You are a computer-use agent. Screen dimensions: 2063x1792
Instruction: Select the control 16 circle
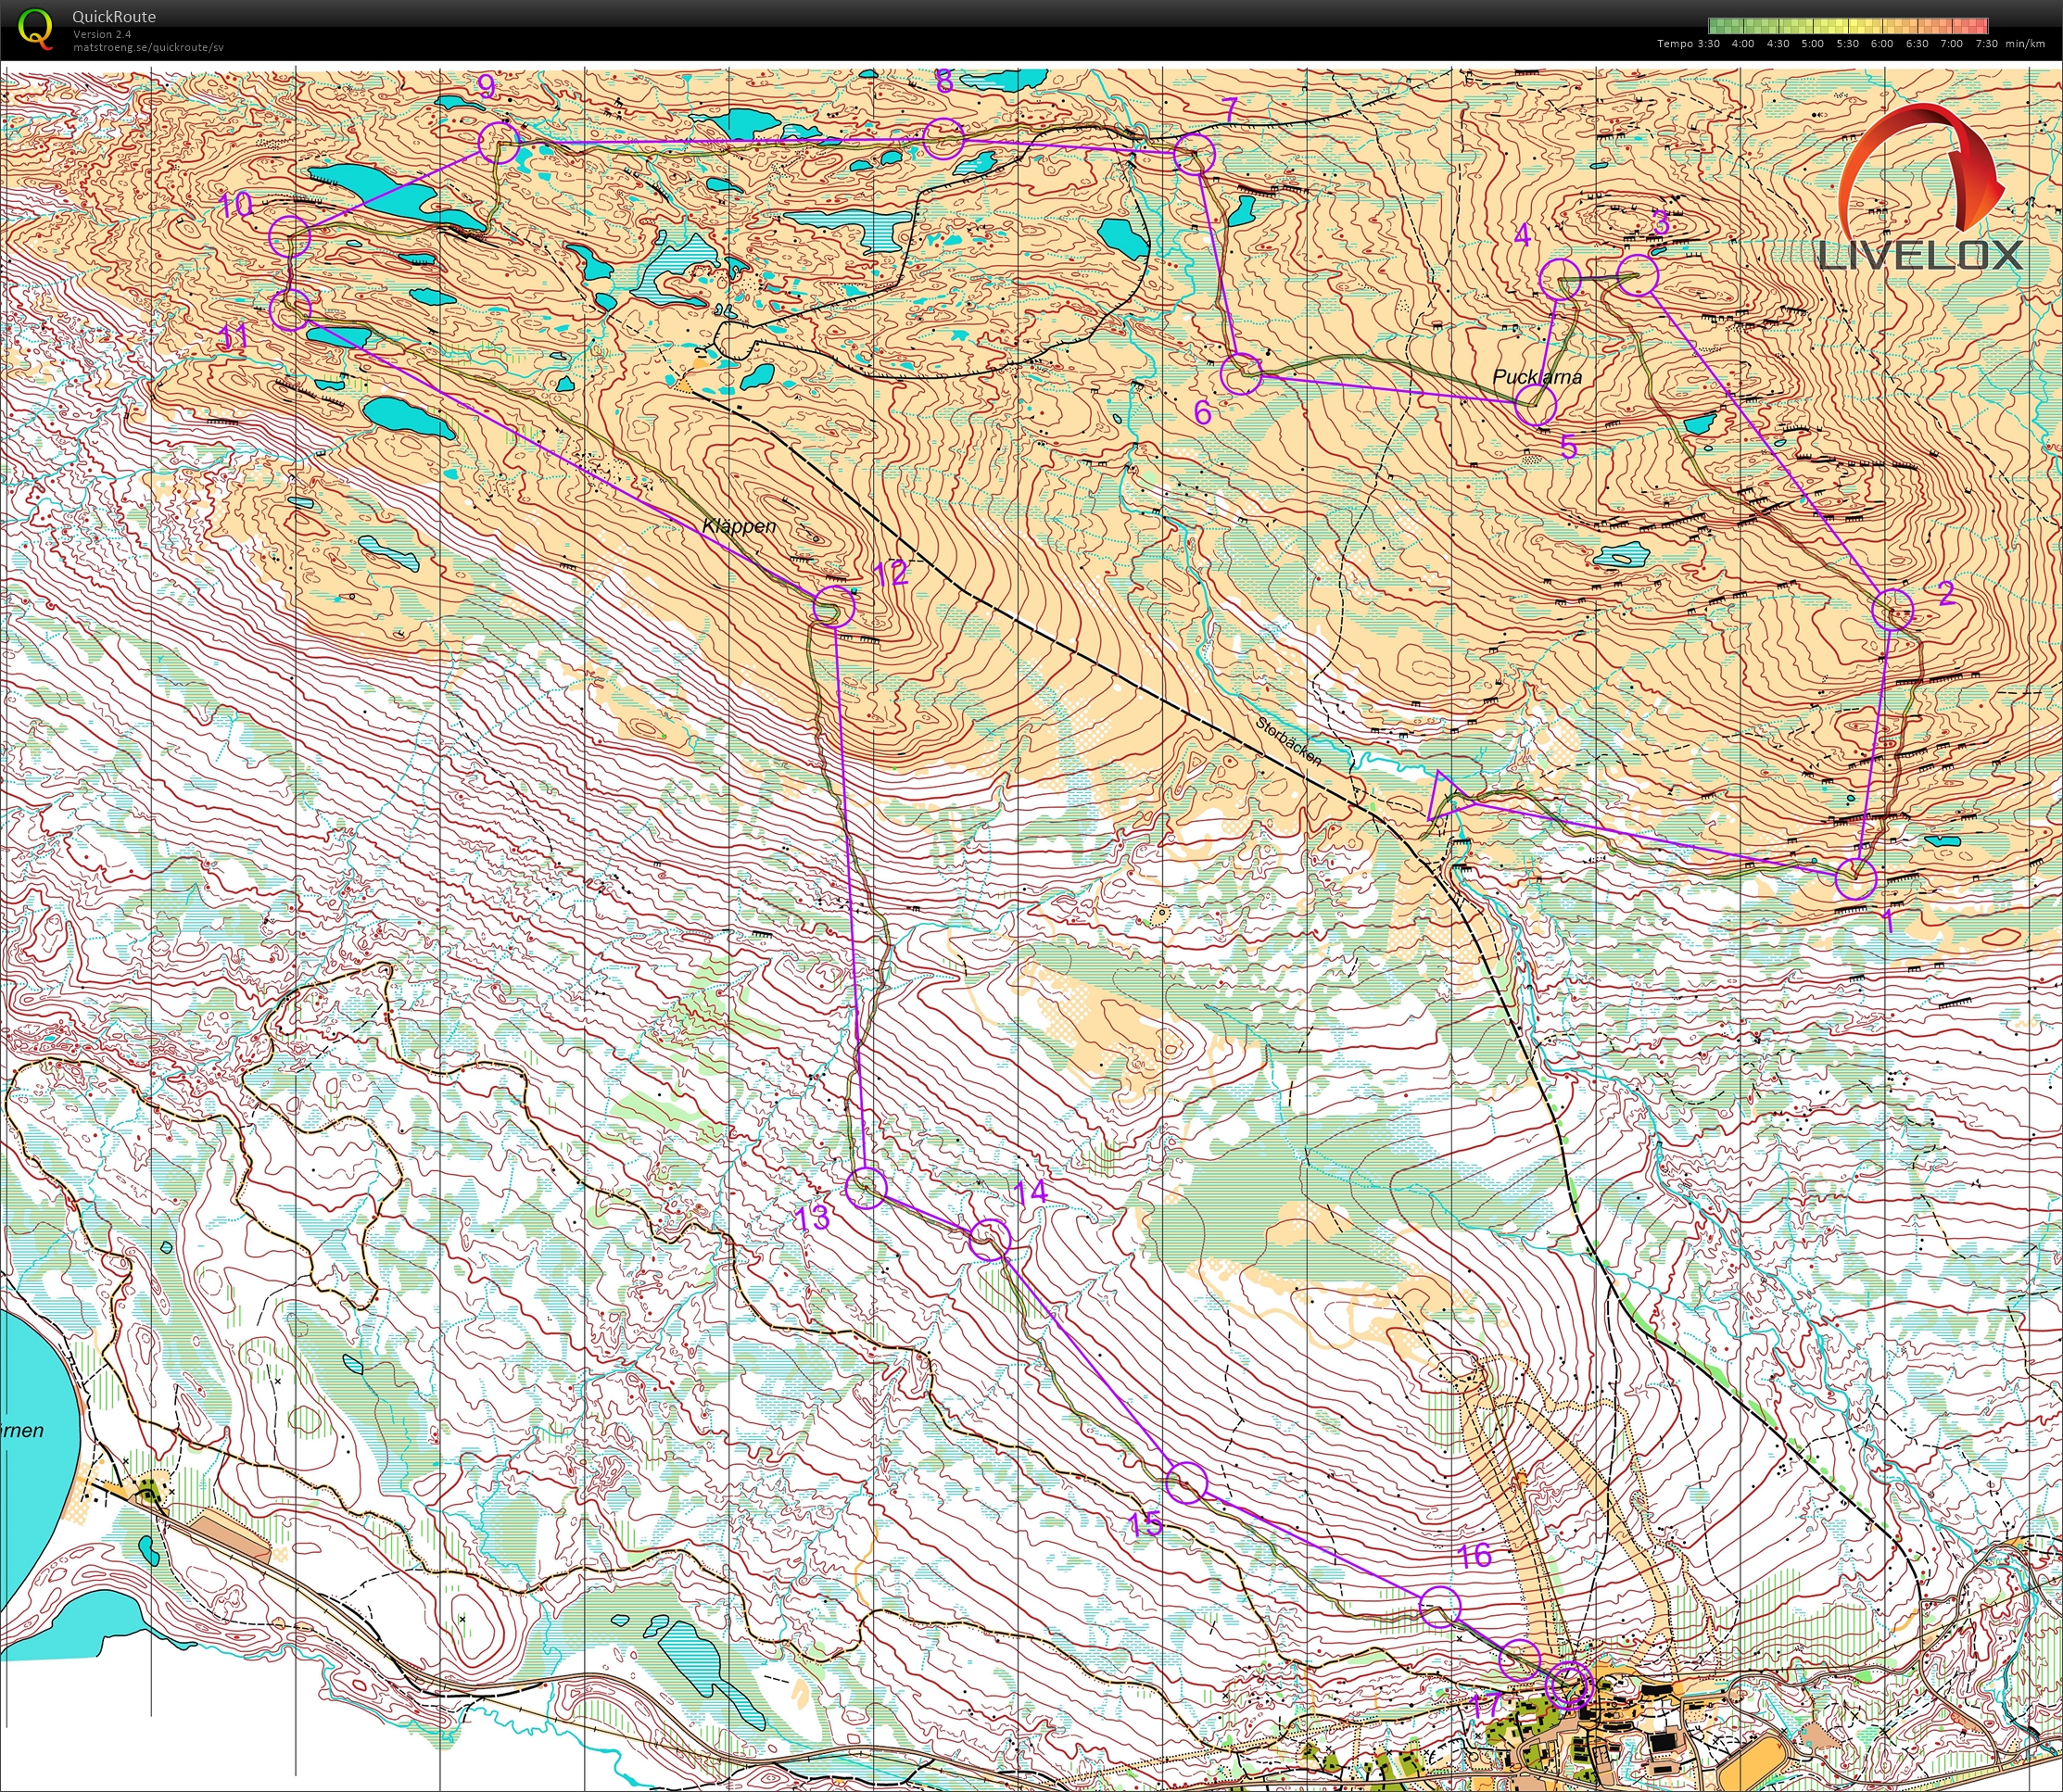coord(1440,1607)
